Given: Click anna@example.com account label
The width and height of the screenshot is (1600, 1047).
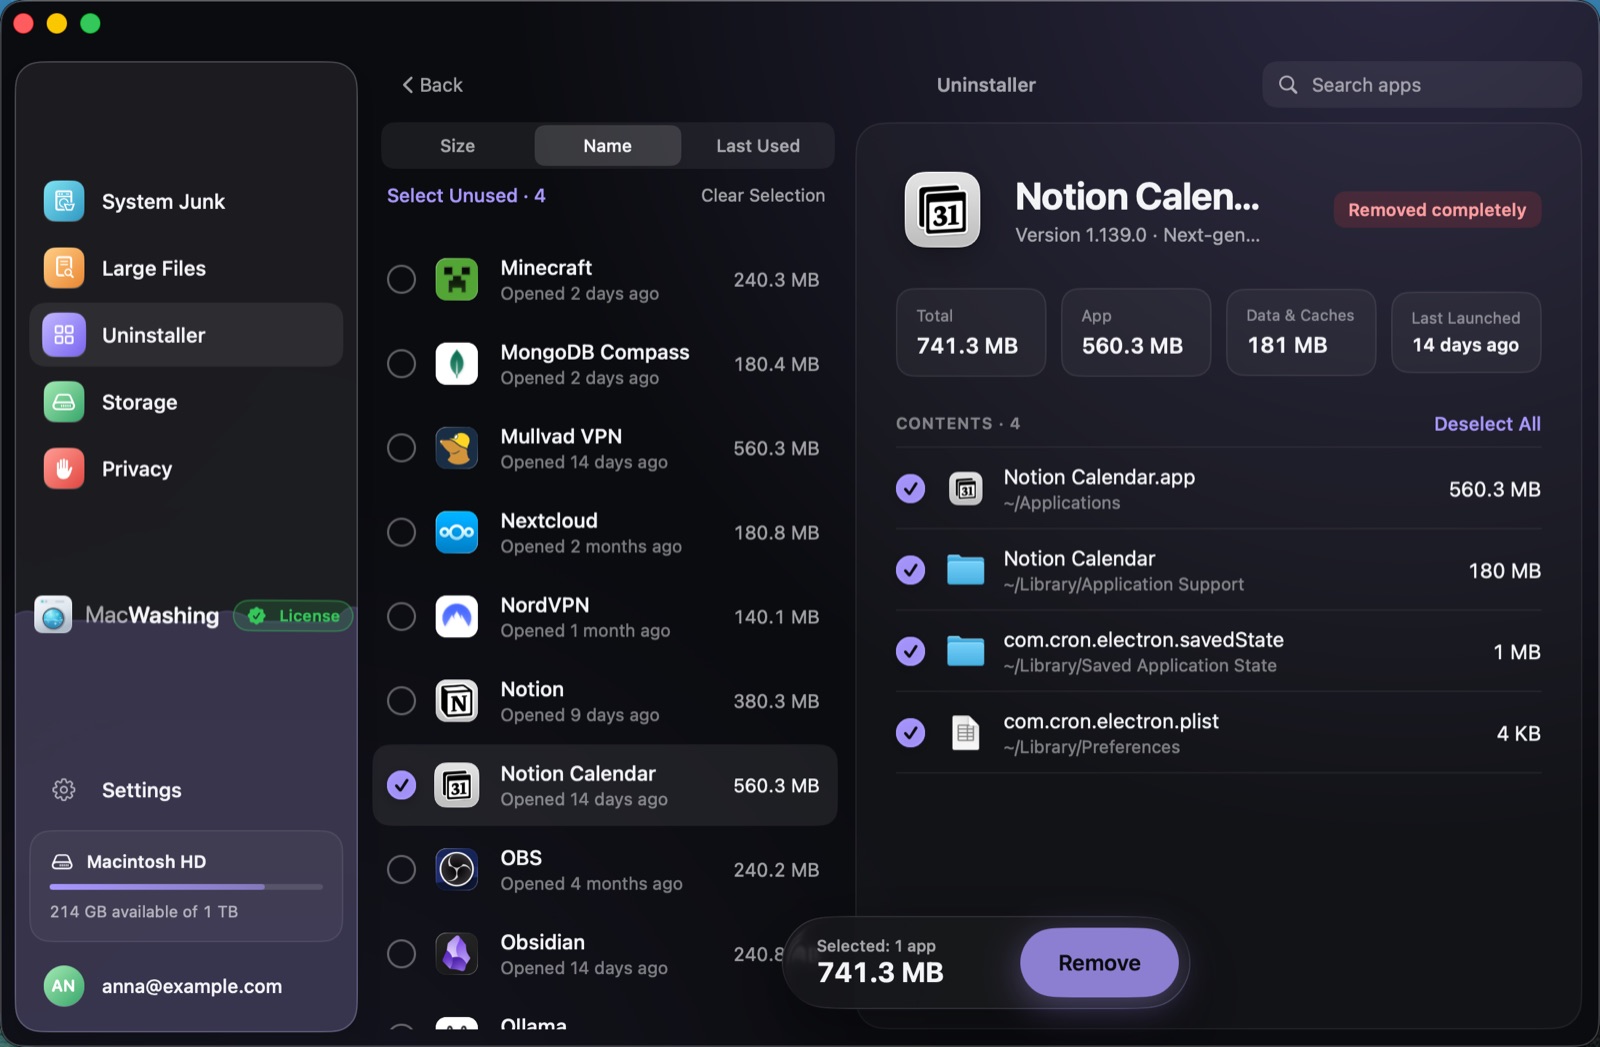Looking at the screenshot, I should [x=192, y=986].
